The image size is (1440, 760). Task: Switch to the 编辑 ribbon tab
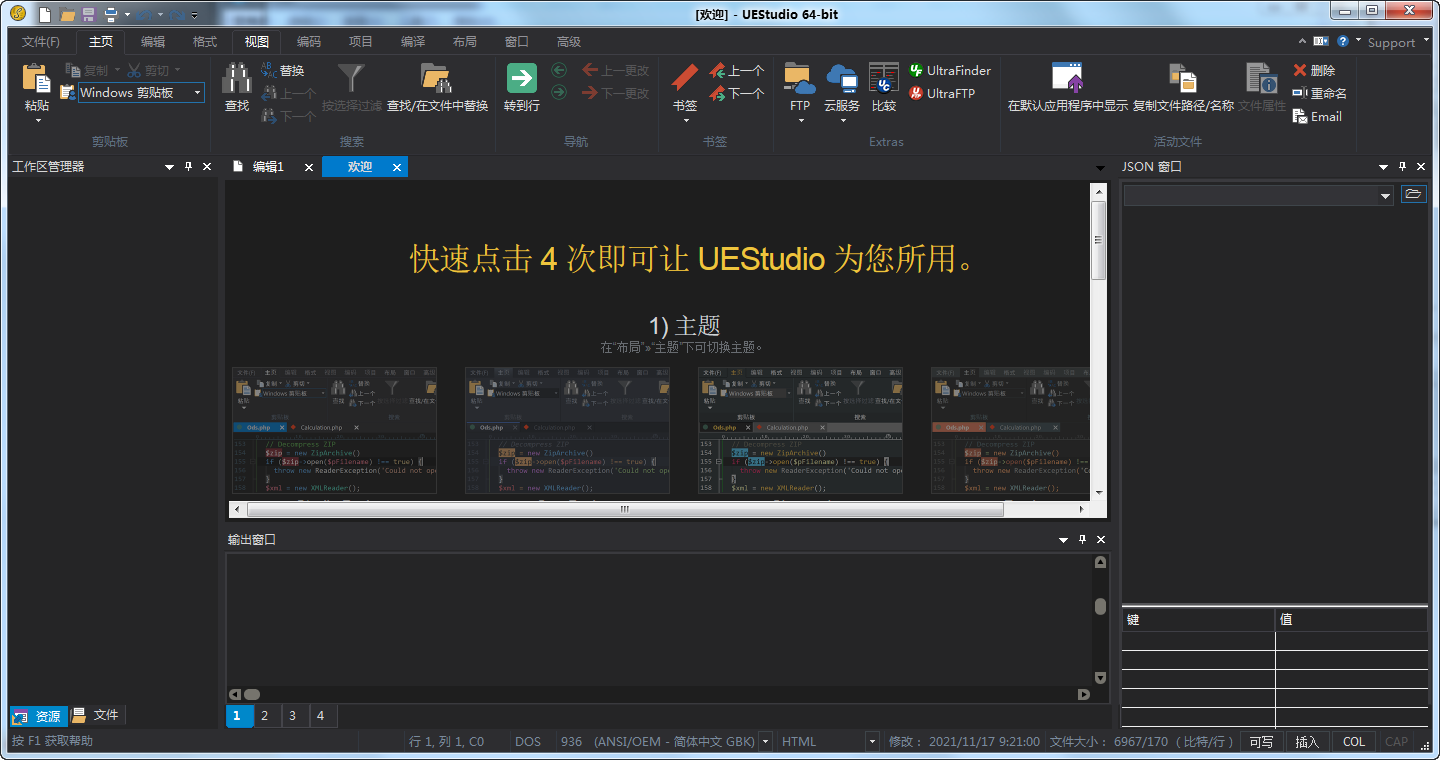(x=153, y=42)
